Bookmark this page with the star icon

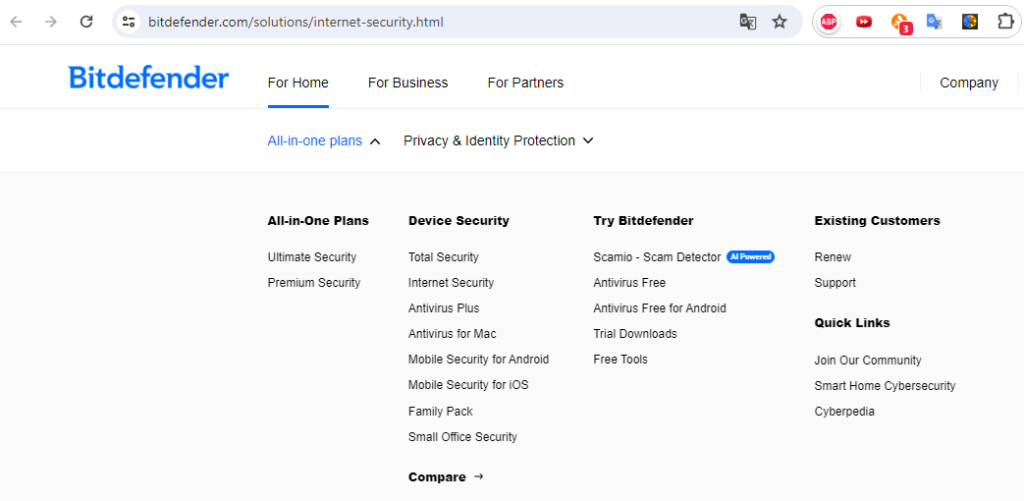[x=780, y=22]
